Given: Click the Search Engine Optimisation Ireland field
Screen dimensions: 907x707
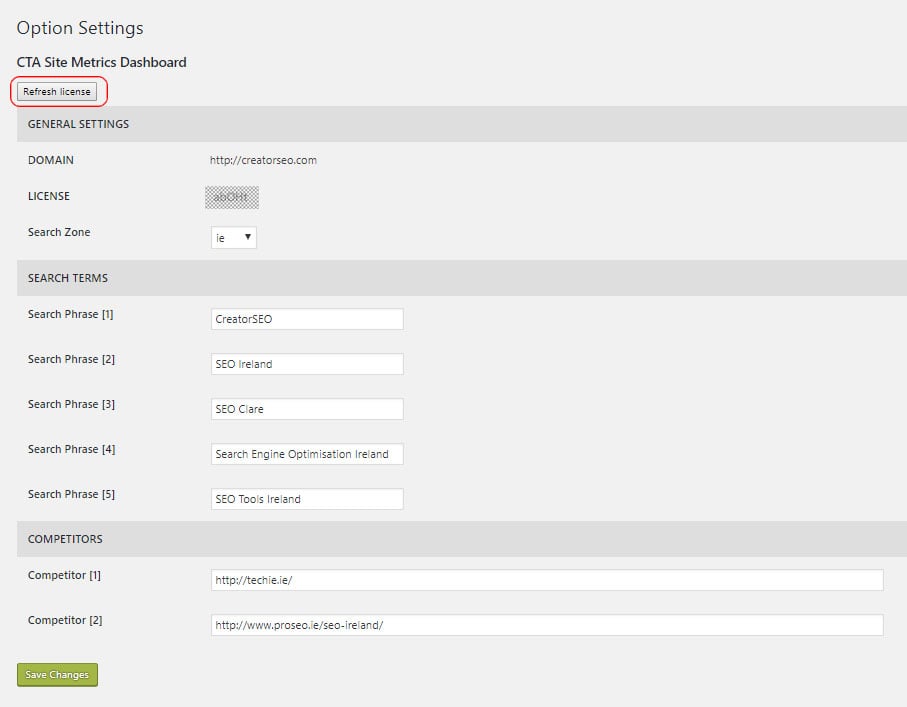Looking at the screenshot, I should (306, 453).
